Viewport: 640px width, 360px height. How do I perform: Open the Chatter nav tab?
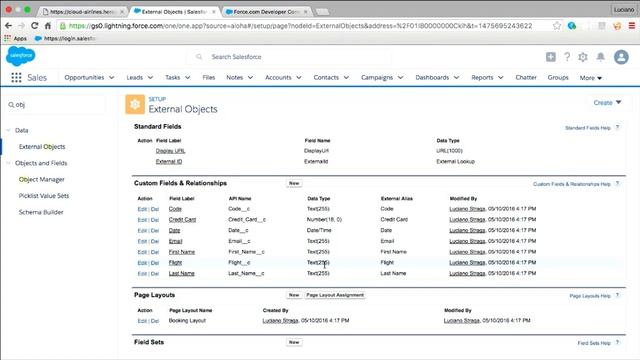[526, 78]
